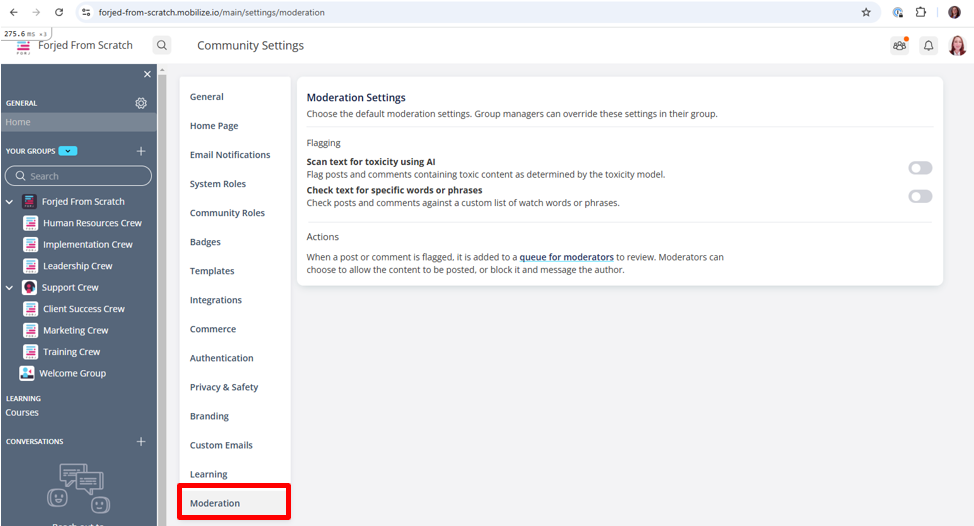The width and height of the screenshot is (974, 526).
Task: Go to Home in sidebar
Action: pyautogui.click(x=78, y=122)
